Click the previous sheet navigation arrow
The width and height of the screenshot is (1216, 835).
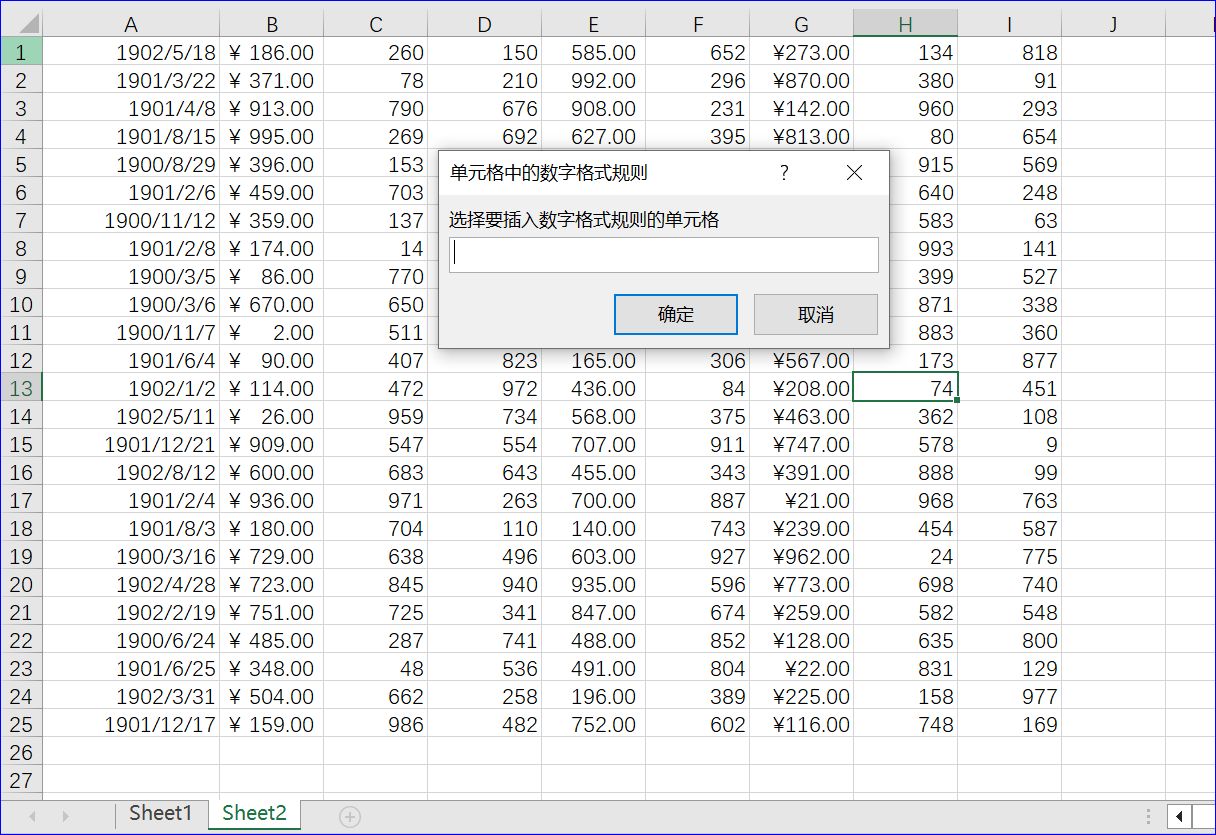pos(32,816)
